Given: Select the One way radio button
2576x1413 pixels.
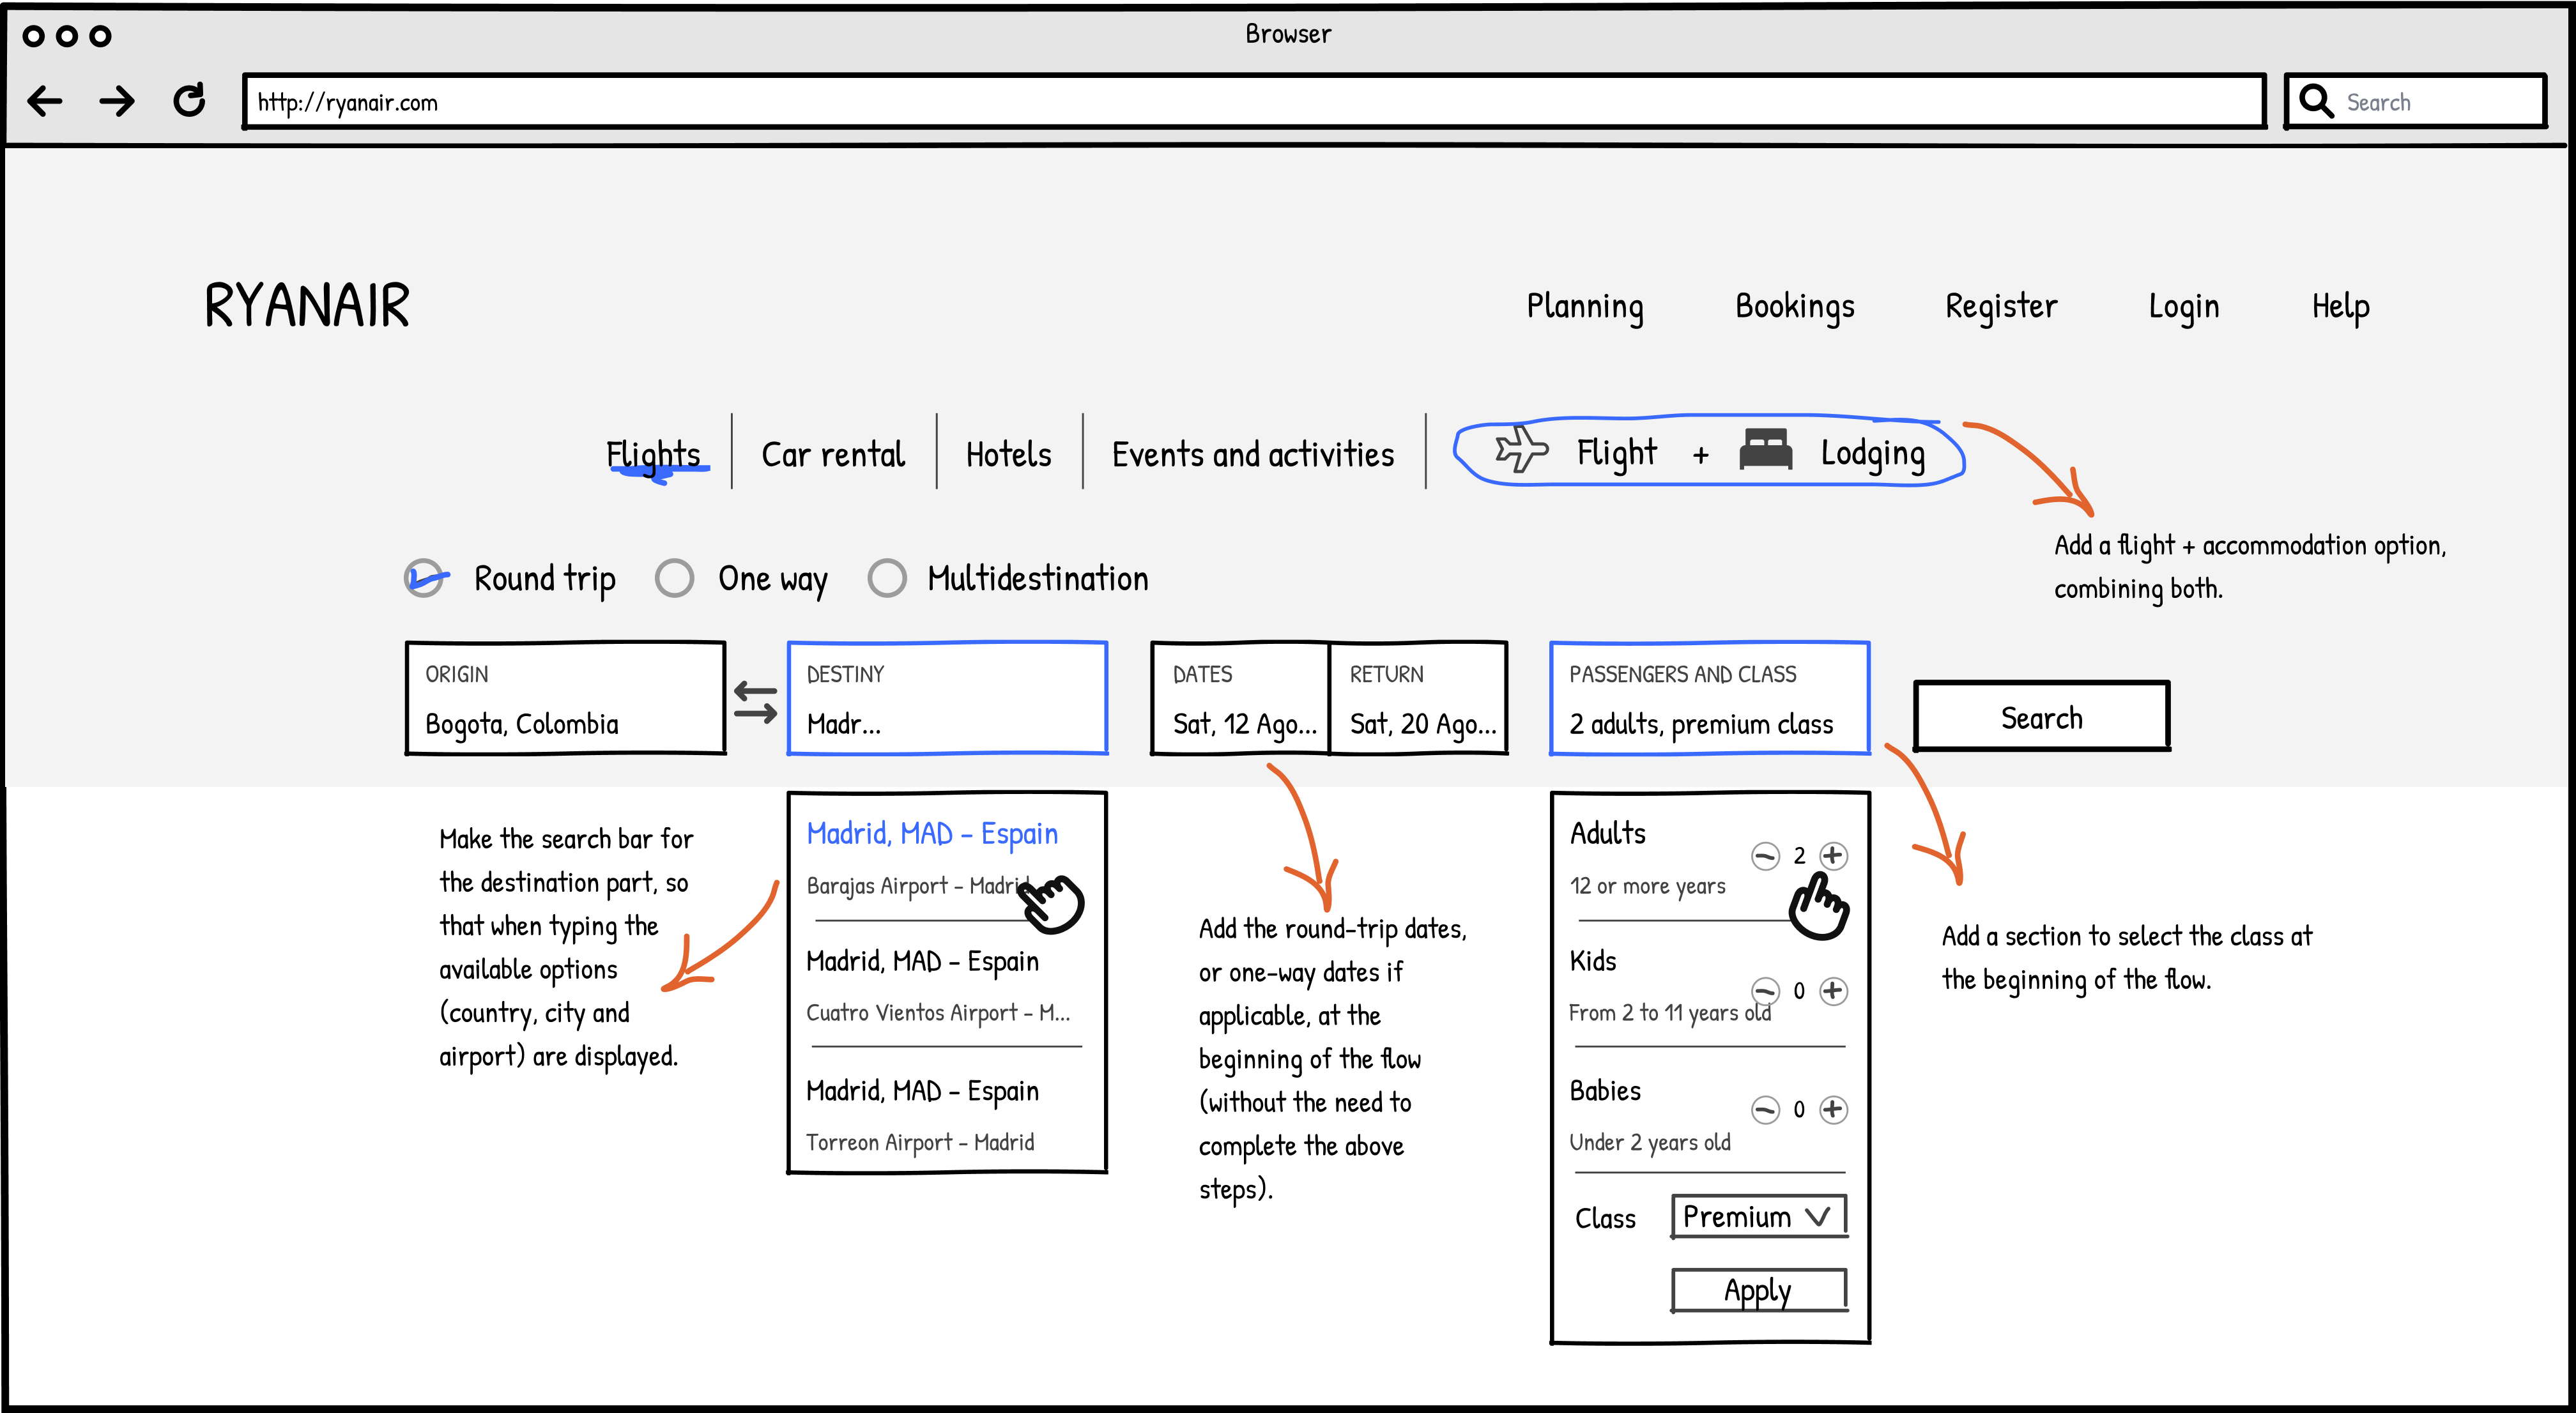Looking at the screenshot, I should [675, 578].
